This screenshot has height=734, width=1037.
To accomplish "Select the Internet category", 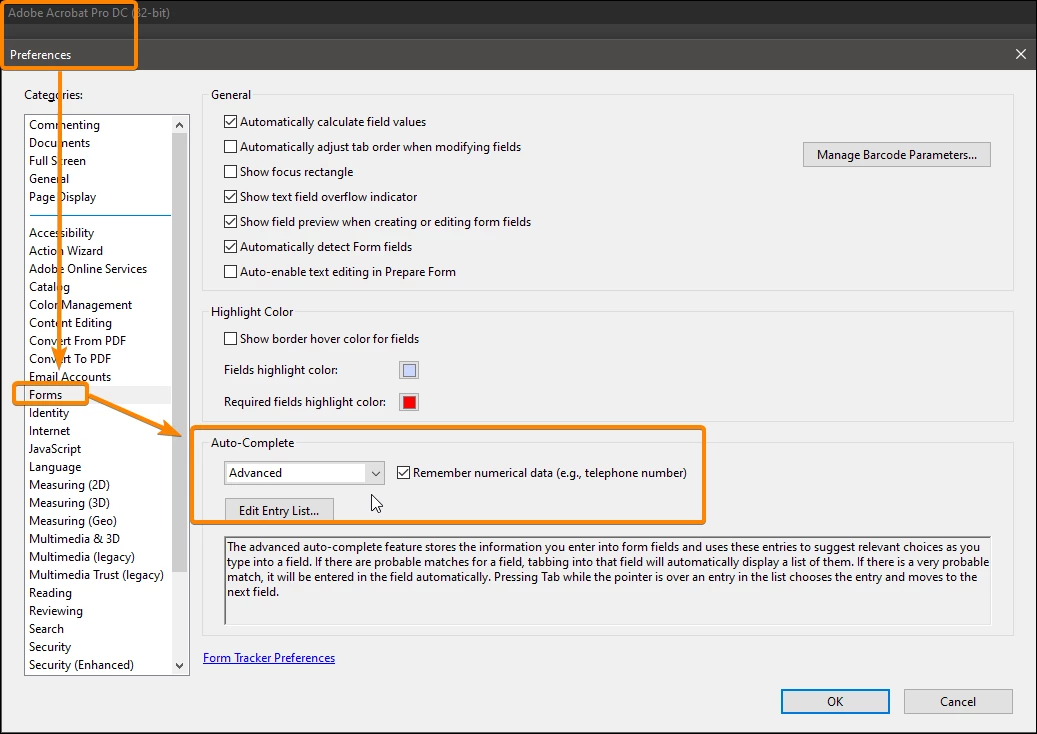I will (50, 430).
